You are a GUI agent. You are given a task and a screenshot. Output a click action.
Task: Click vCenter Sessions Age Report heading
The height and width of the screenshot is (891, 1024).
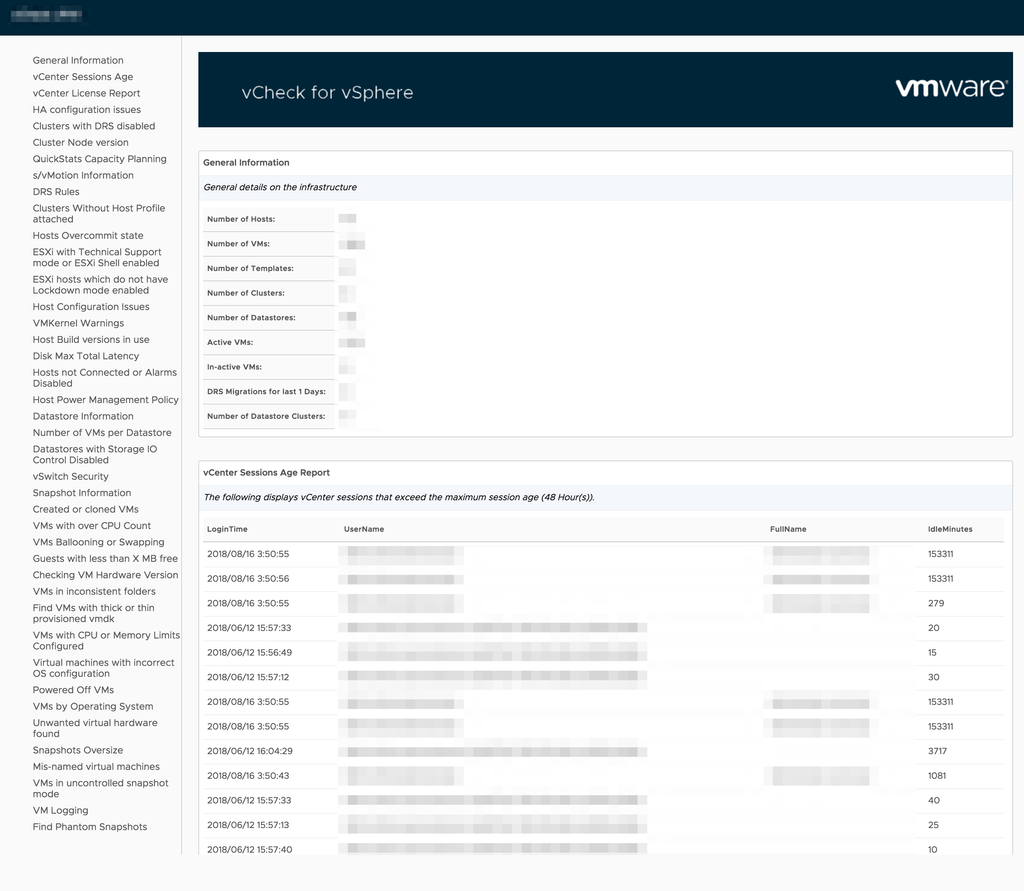coord(266,472)
